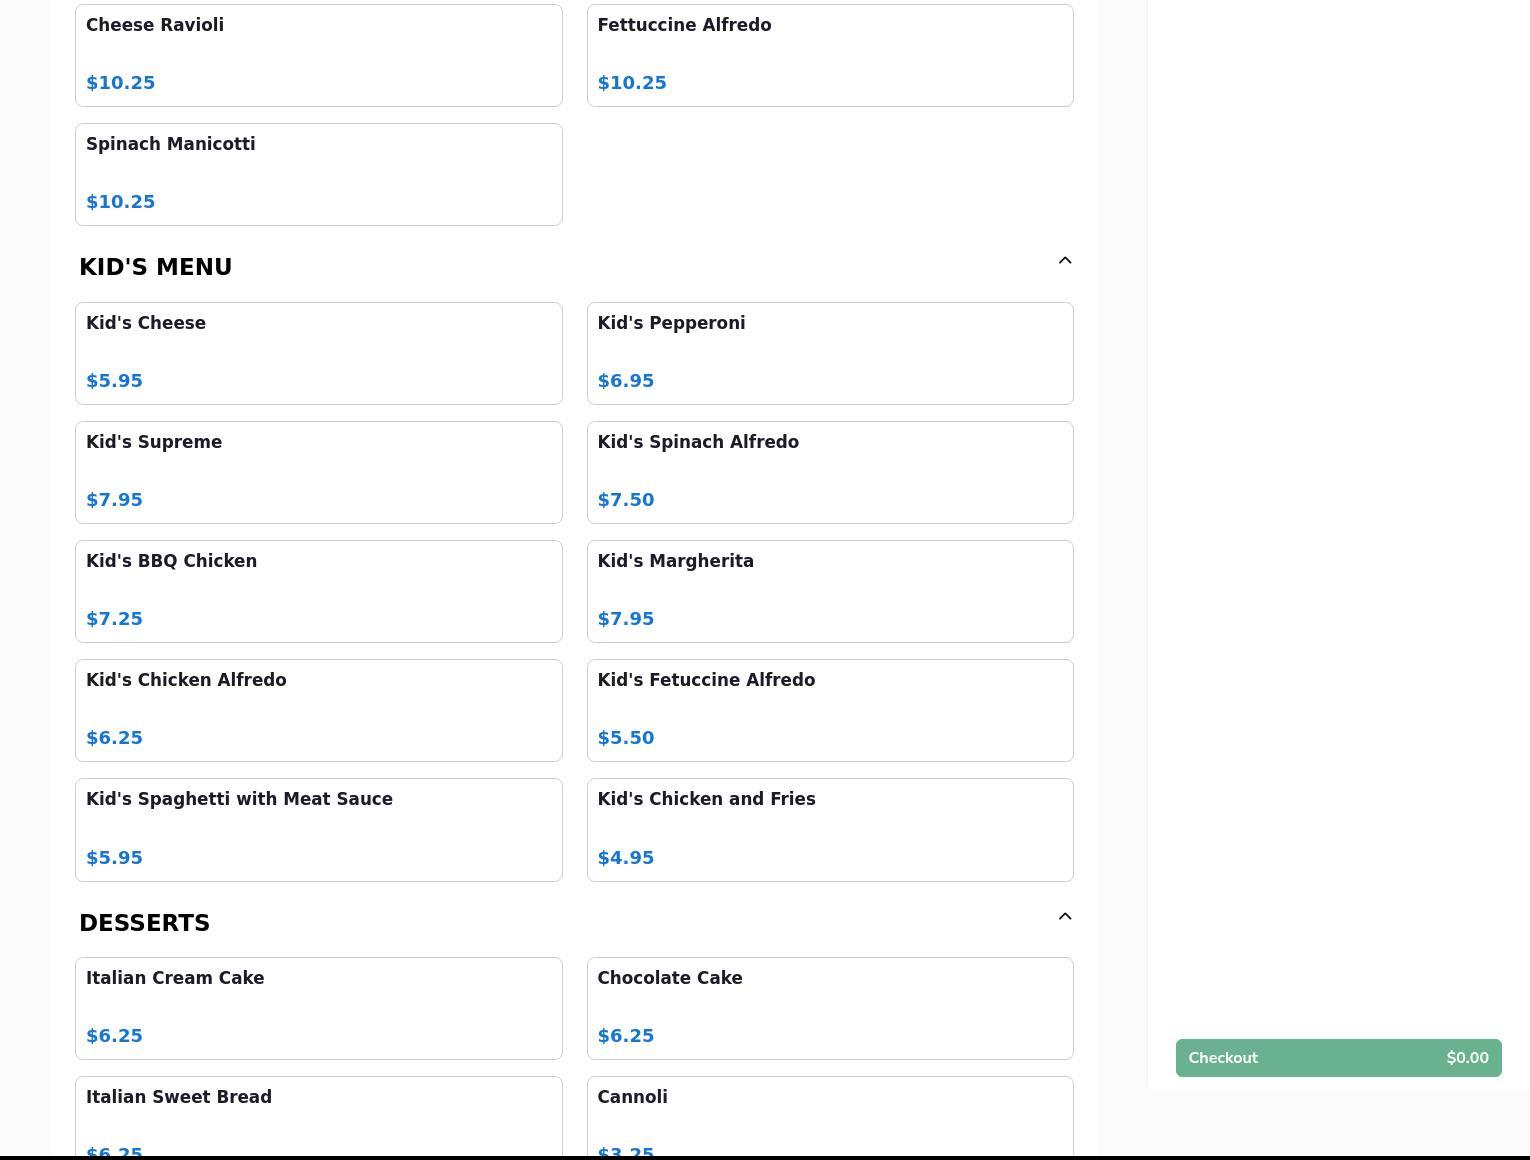
Task: Select Kid's Spinach Alfredo
Action: click(829, 472)
